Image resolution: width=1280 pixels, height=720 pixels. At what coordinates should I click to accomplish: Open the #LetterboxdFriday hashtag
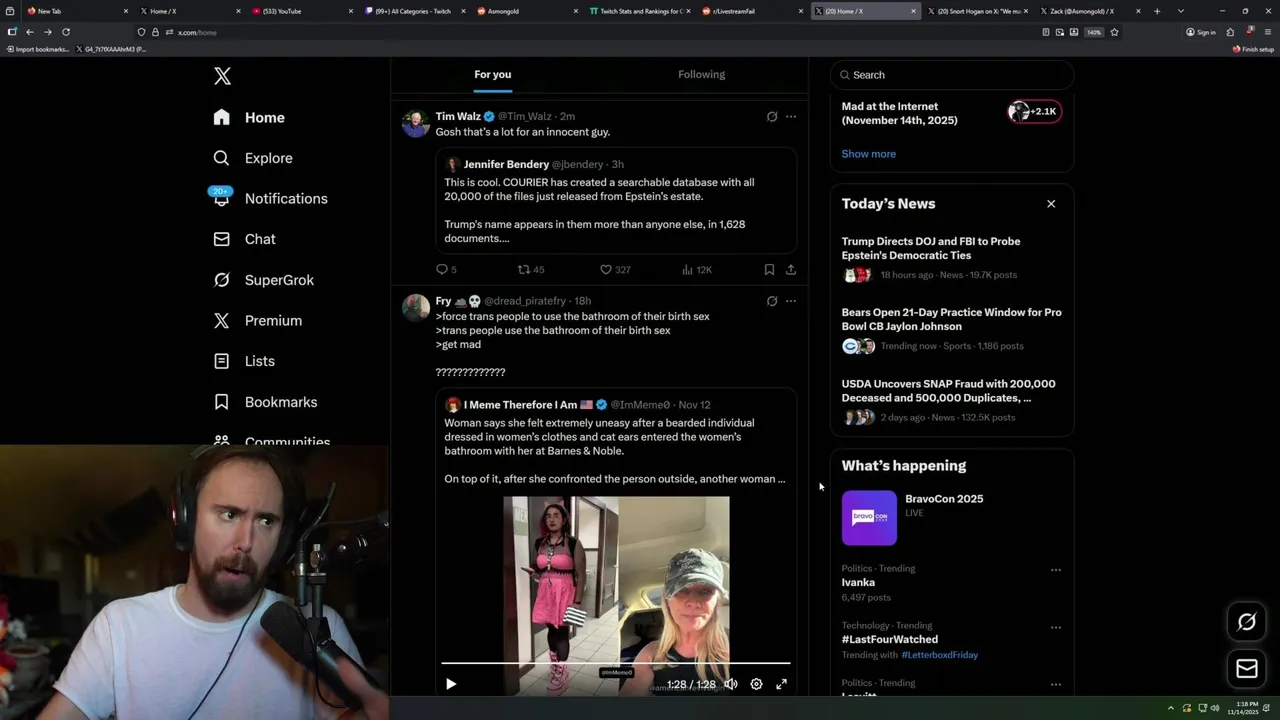tap(939, 655)
